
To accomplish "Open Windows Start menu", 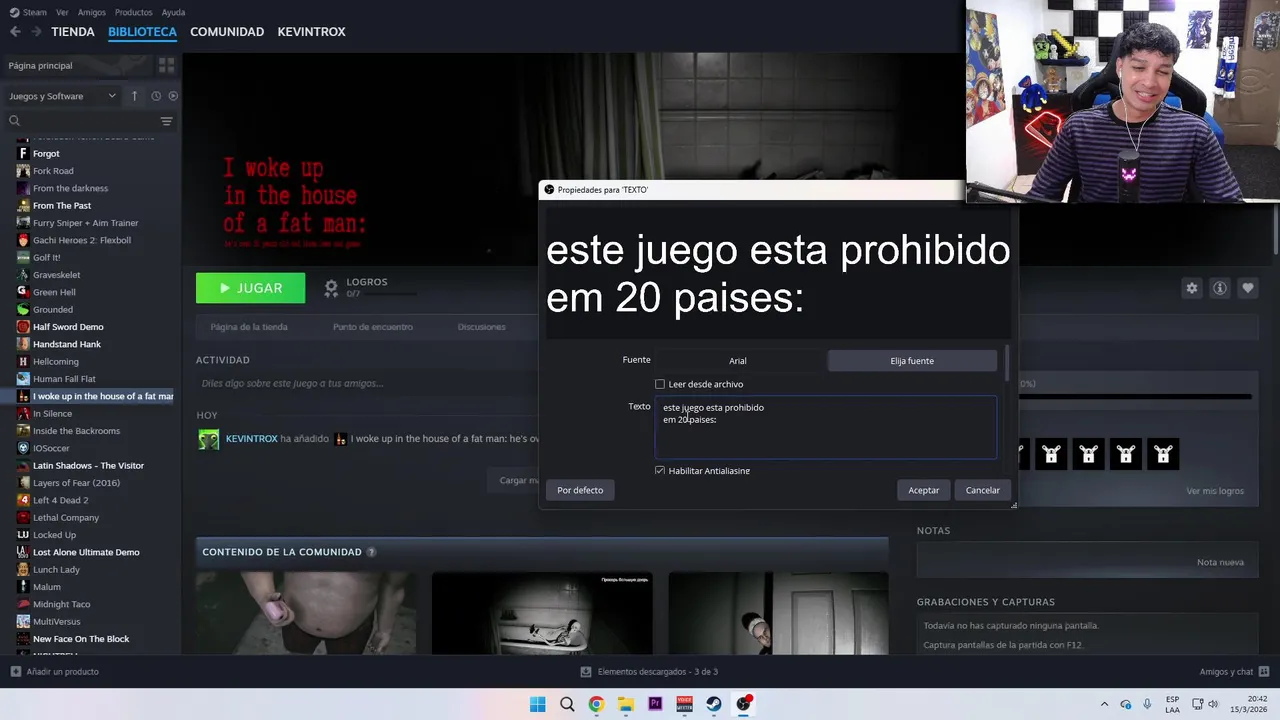I will coord(537,704).
